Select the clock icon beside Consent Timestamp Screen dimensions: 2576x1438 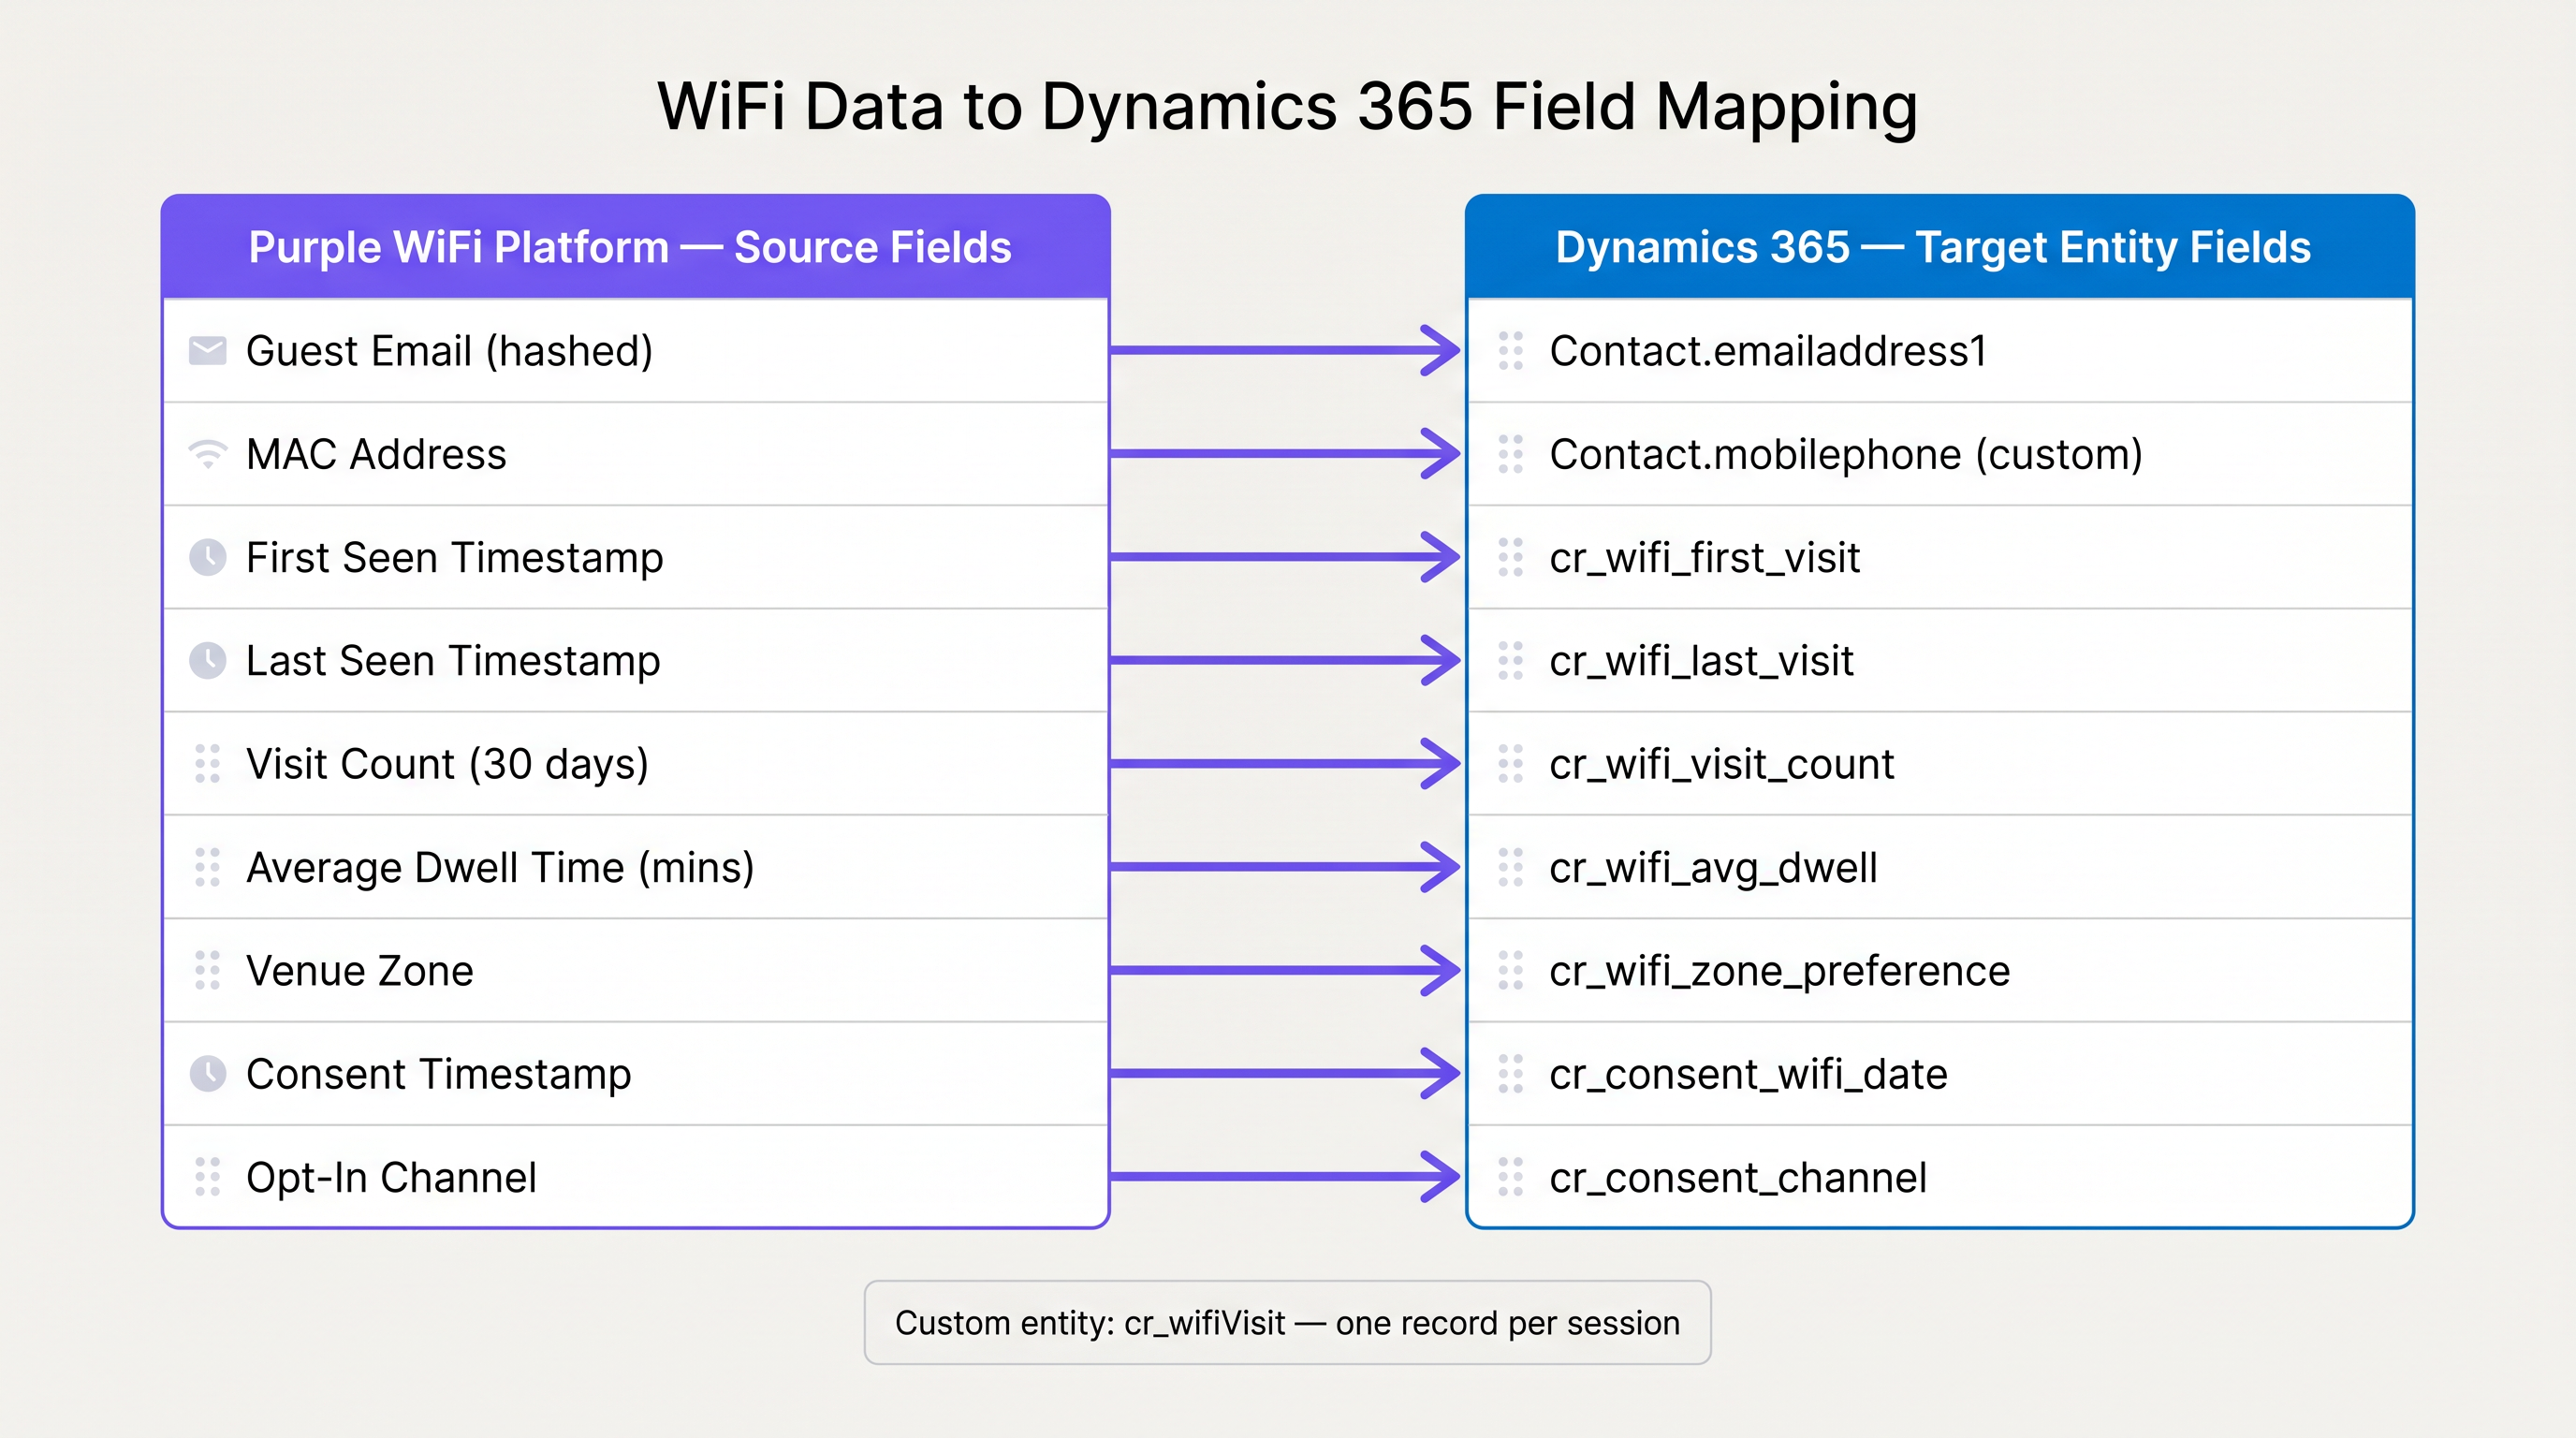pos(207,1074)
